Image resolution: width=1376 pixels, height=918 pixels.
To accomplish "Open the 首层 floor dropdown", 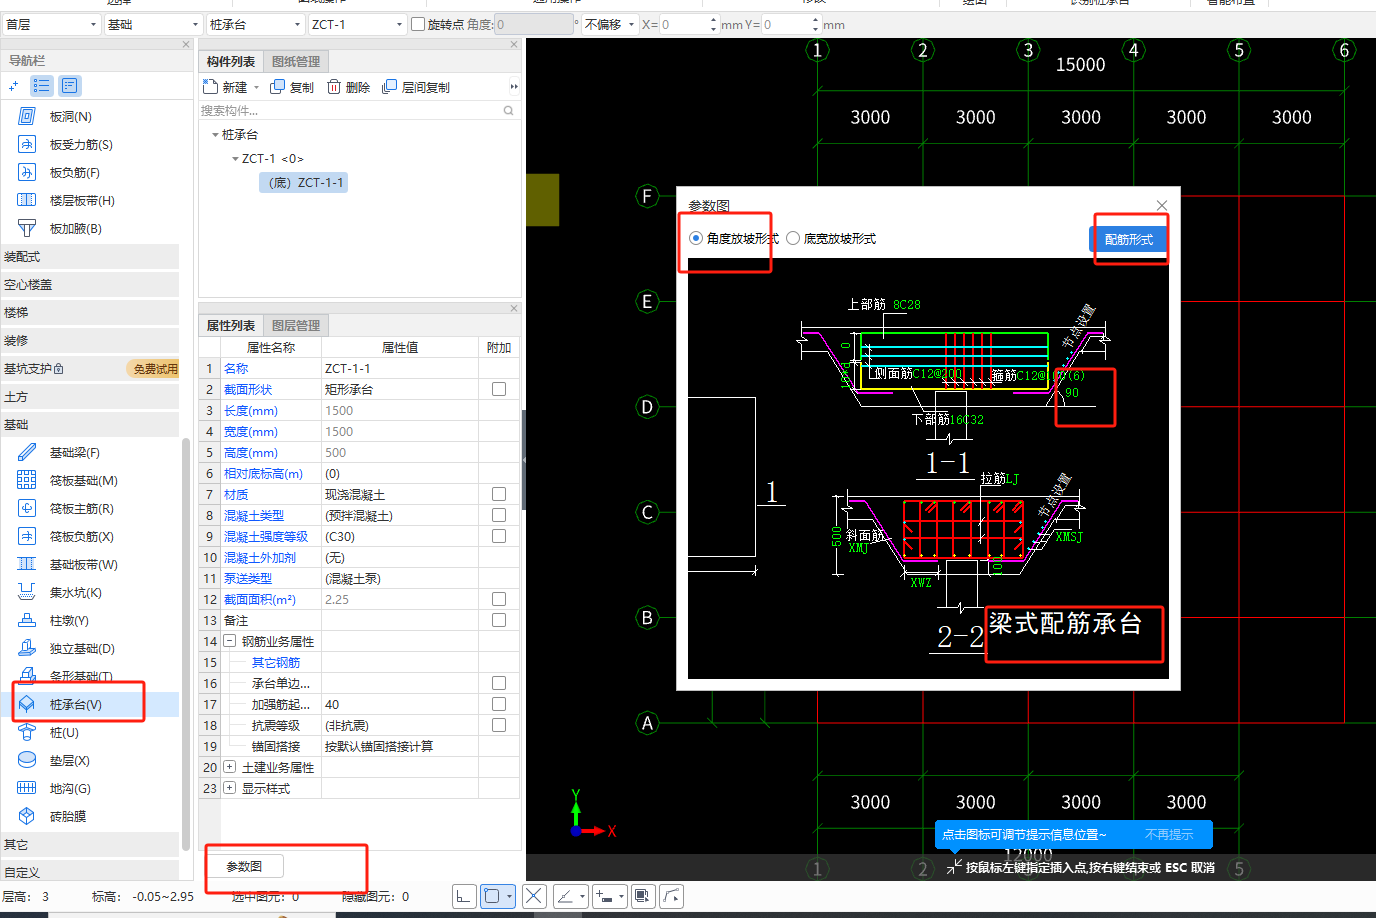I will coord(51,24).
